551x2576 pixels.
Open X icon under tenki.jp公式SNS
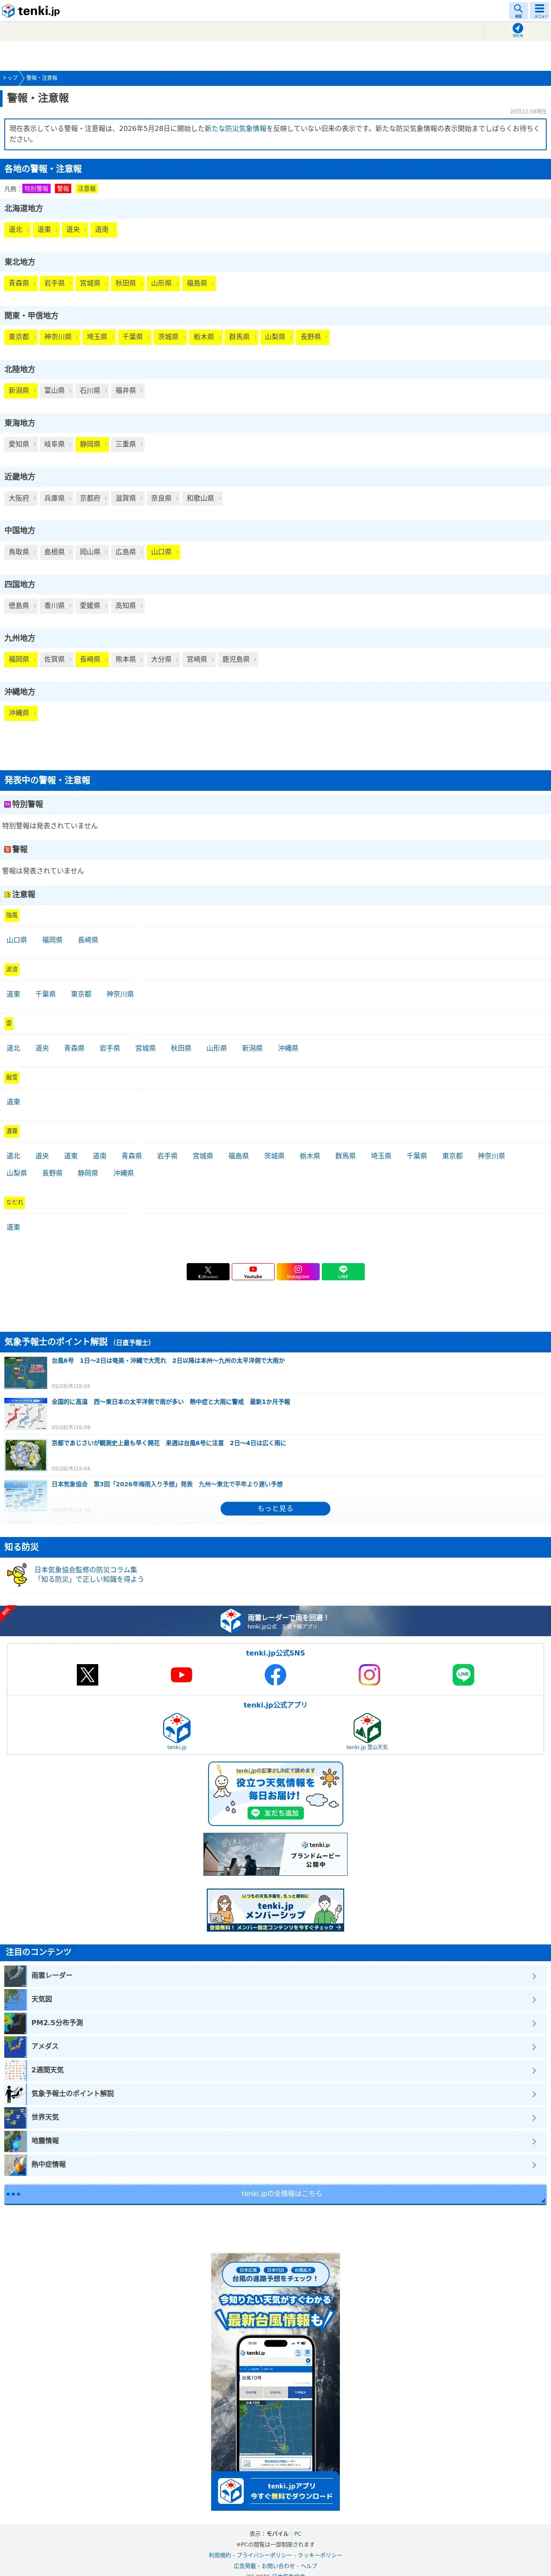88,1674
